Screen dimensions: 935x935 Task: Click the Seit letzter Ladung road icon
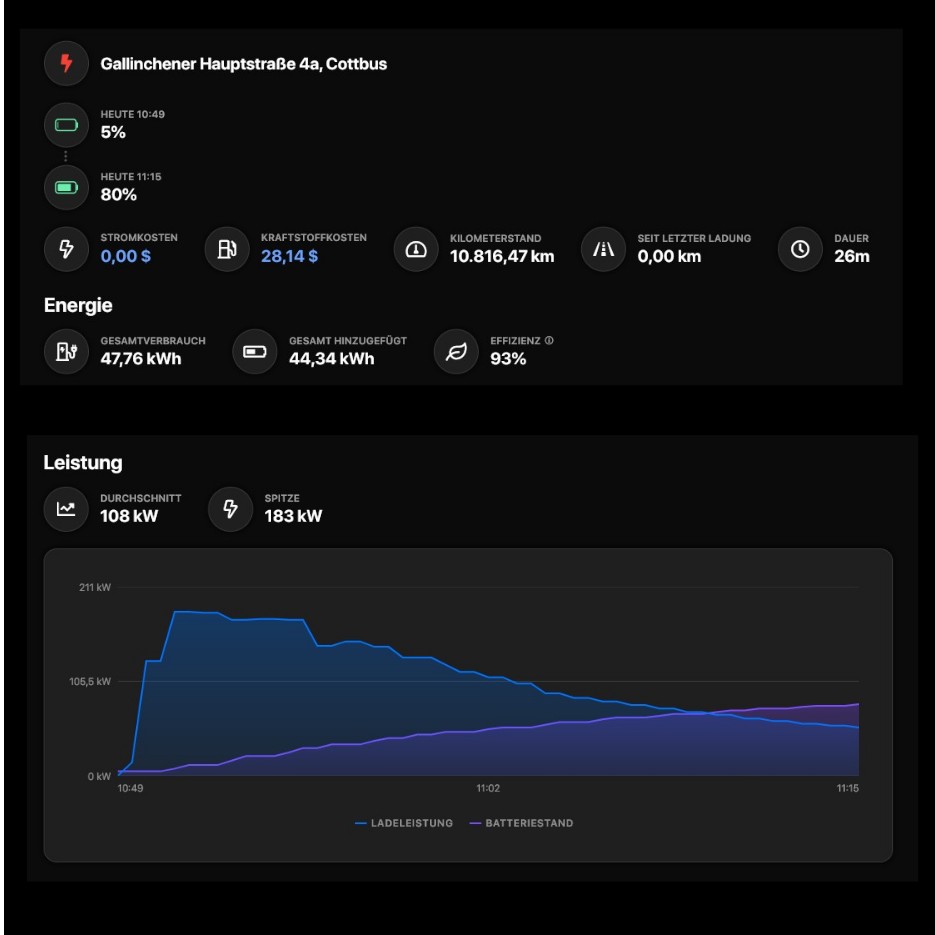coord(603,249)
